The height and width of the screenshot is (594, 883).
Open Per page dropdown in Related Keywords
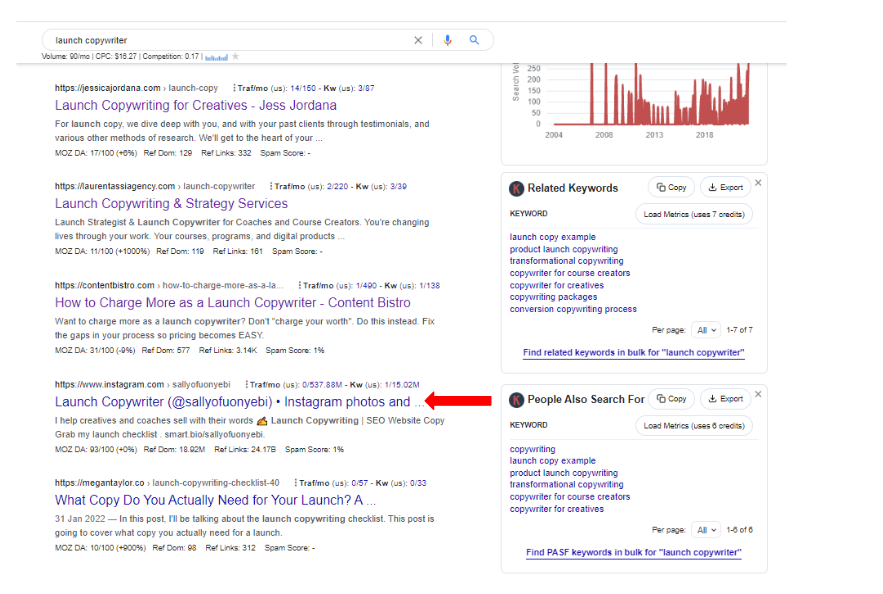click(x=706, y=330)
